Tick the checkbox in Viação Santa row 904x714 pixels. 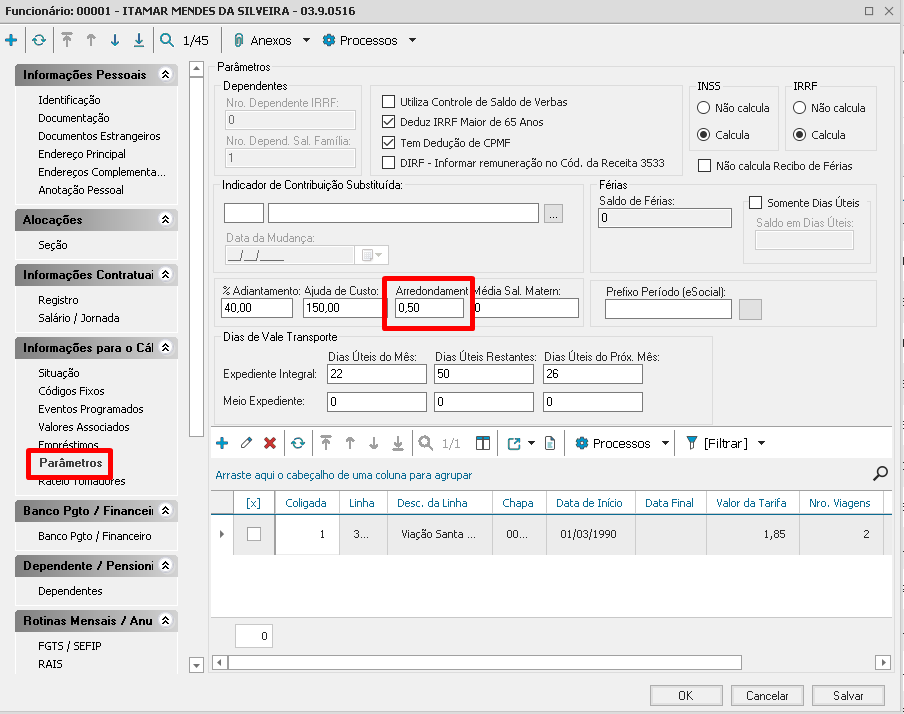point(254,534)
